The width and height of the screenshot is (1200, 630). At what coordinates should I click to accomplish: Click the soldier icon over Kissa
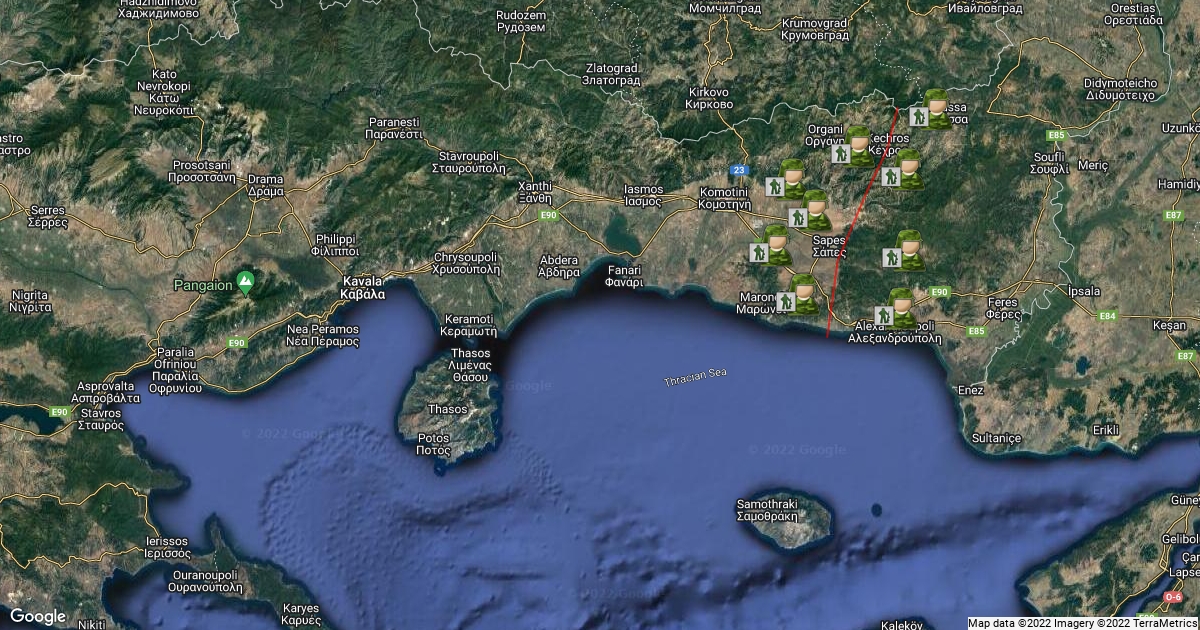(x=937, y=108)
